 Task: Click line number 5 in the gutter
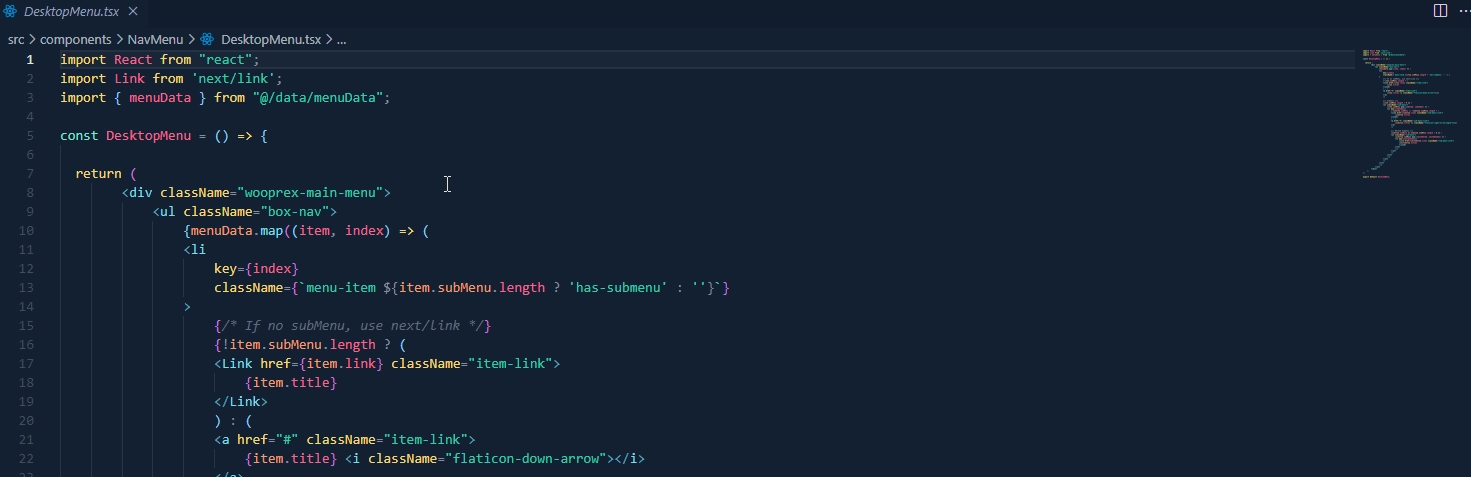(x=31, y=136)
